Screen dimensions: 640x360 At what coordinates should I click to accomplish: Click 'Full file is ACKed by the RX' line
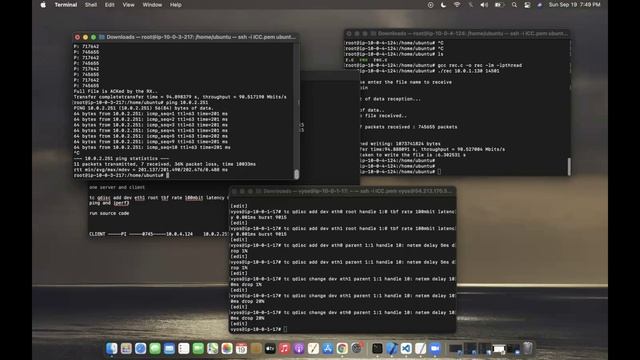[116, 91]
